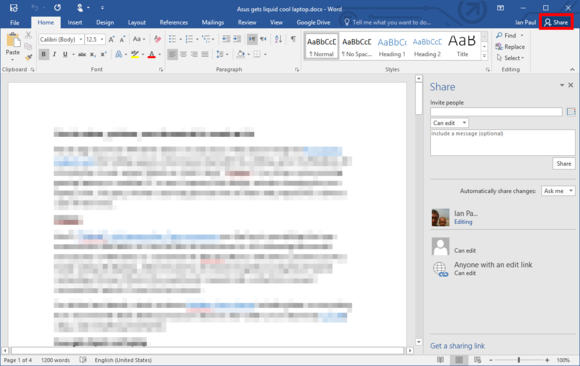The height and width of the screenshot is (366, 580).
Task: Click the Repeat action icon in quick access toolbar
Action: coord(57,8)
